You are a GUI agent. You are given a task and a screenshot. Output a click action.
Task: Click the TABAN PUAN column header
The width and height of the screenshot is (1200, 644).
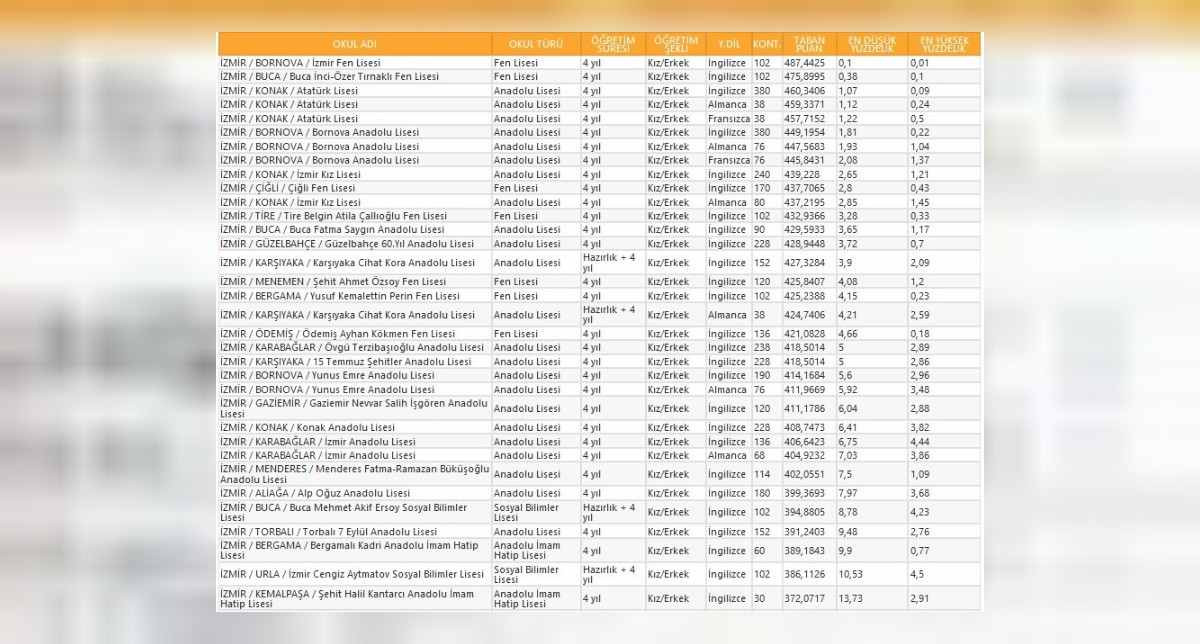809,44
